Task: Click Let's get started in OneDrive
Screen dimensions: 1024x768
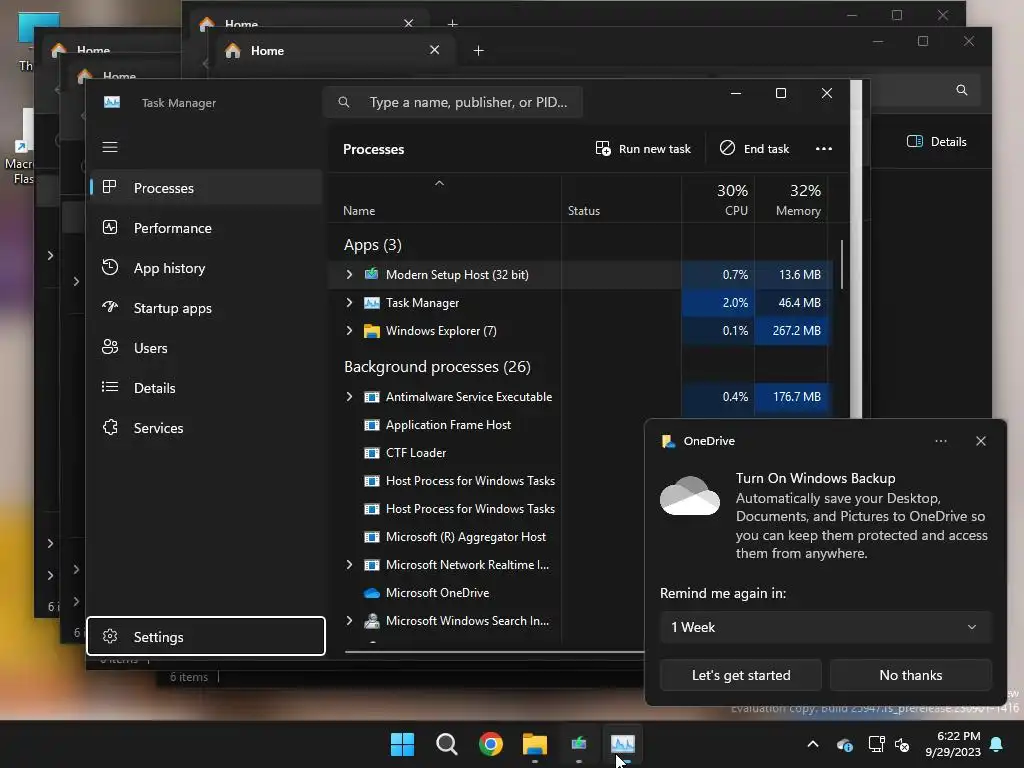Action: (x=741, y=675)
